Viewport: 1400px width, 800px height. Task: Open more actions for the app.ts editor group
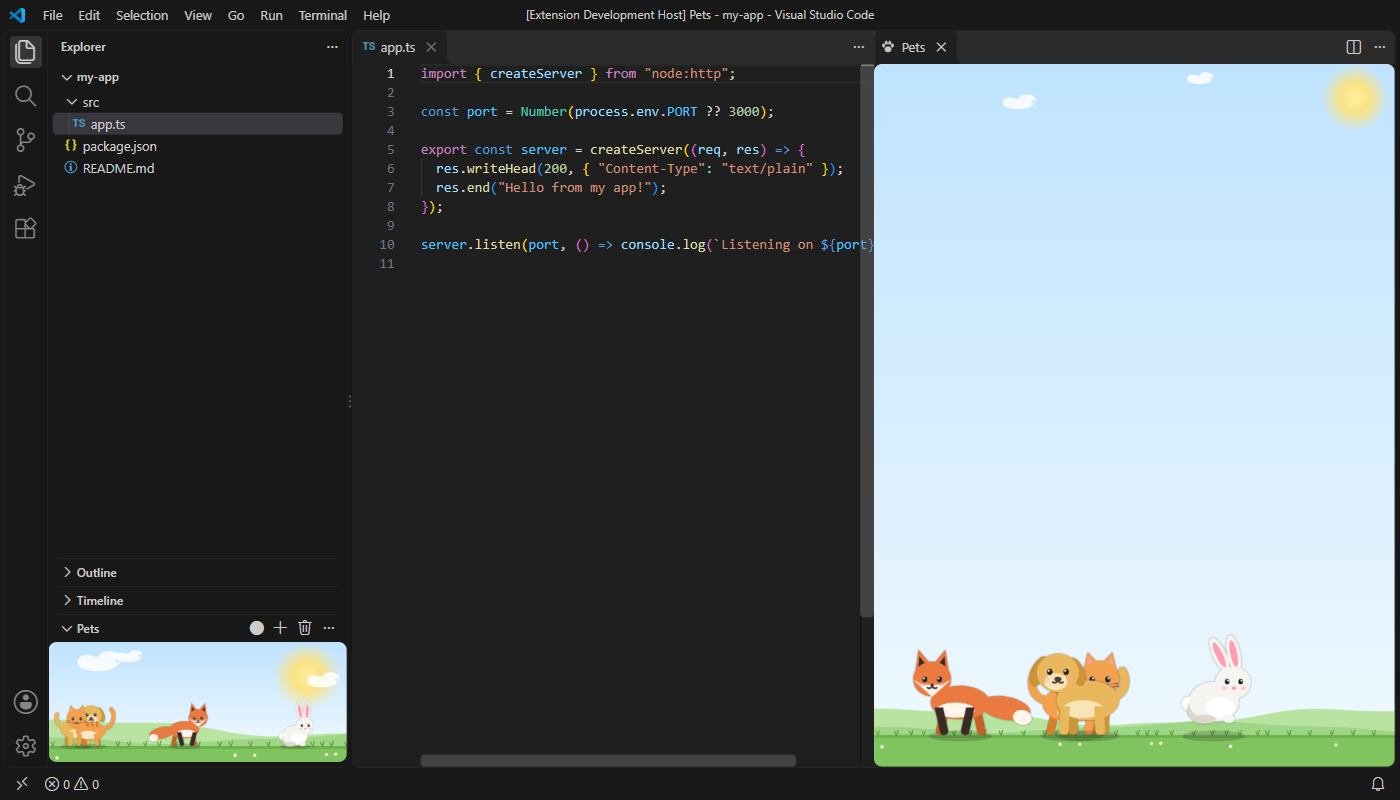[858, 47]
